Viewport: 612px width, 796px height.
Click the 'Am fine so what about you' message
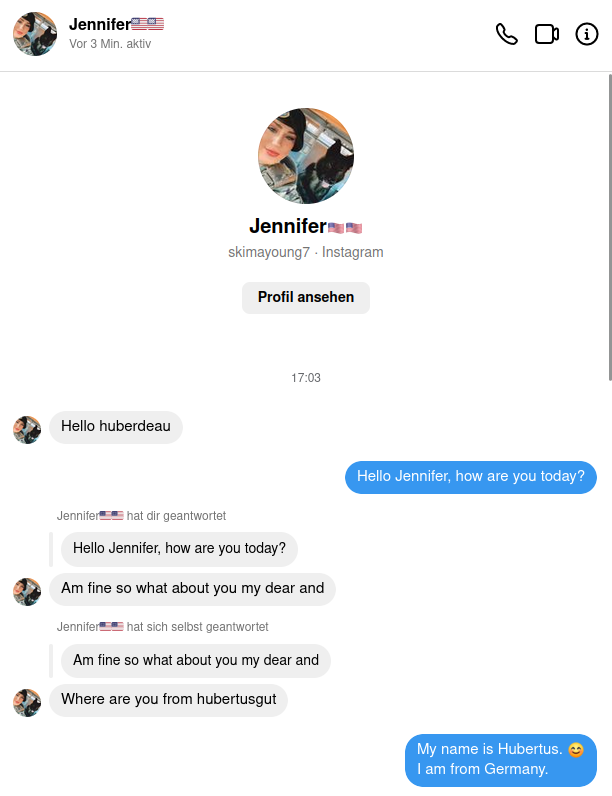click(x=192, y=589)
